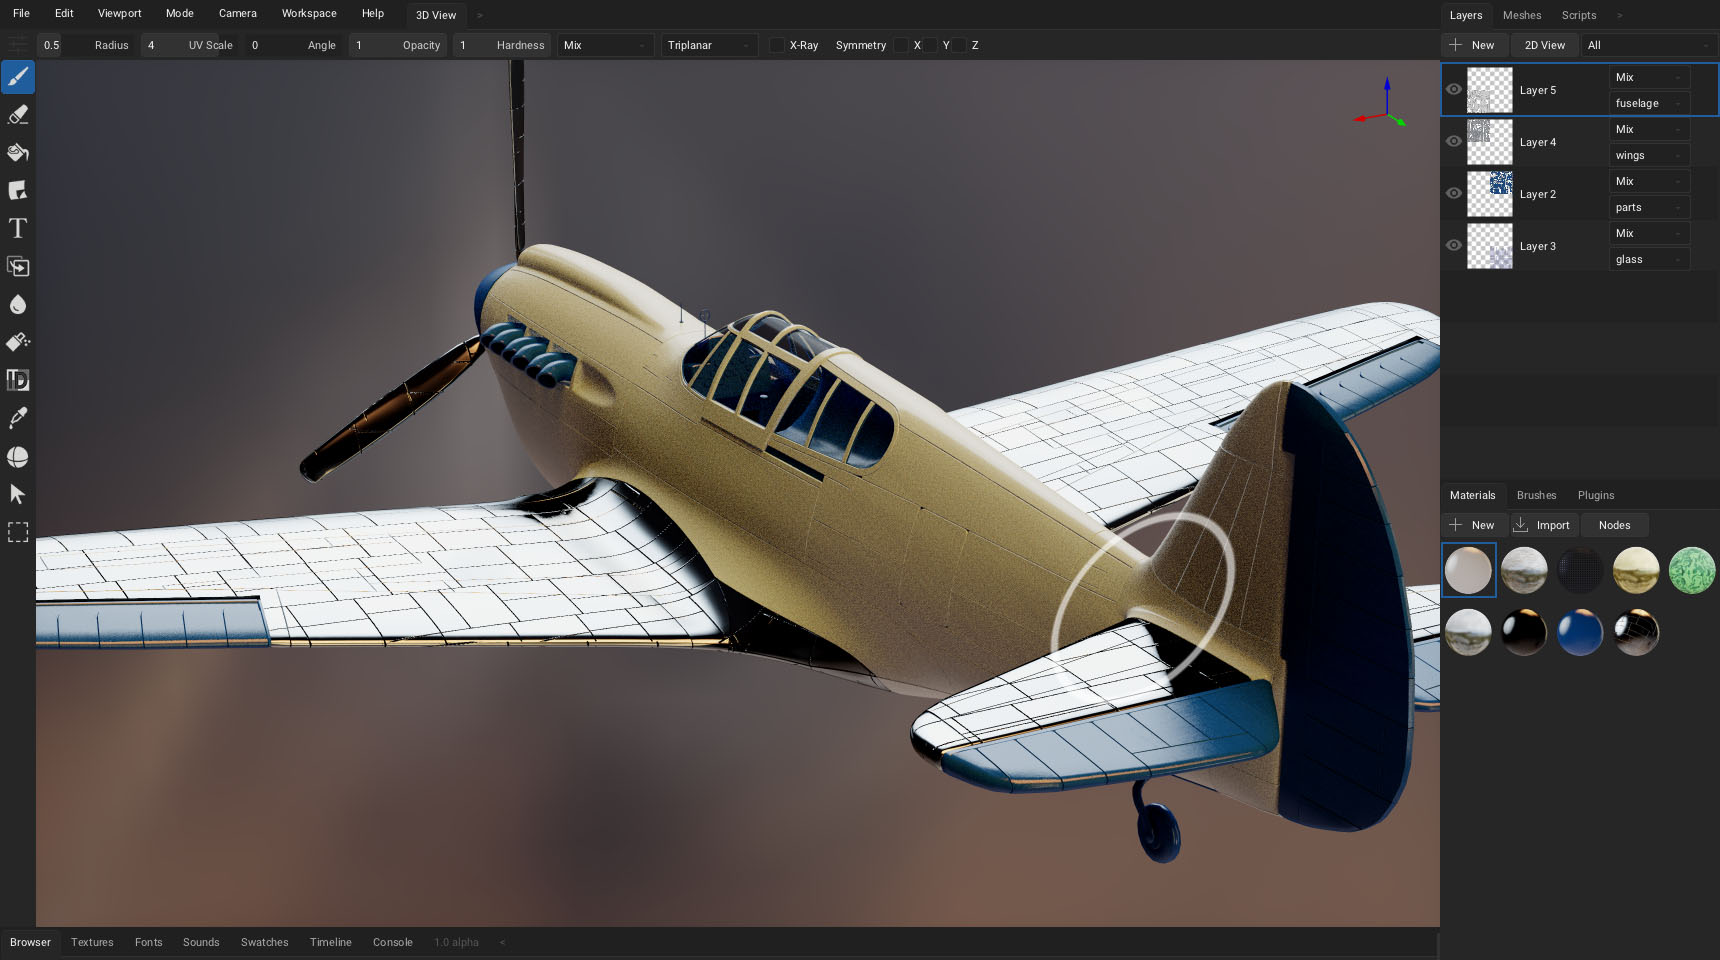Select the Eraser tool
Screen dimensions: 1720x960
[x=18, y=115]
